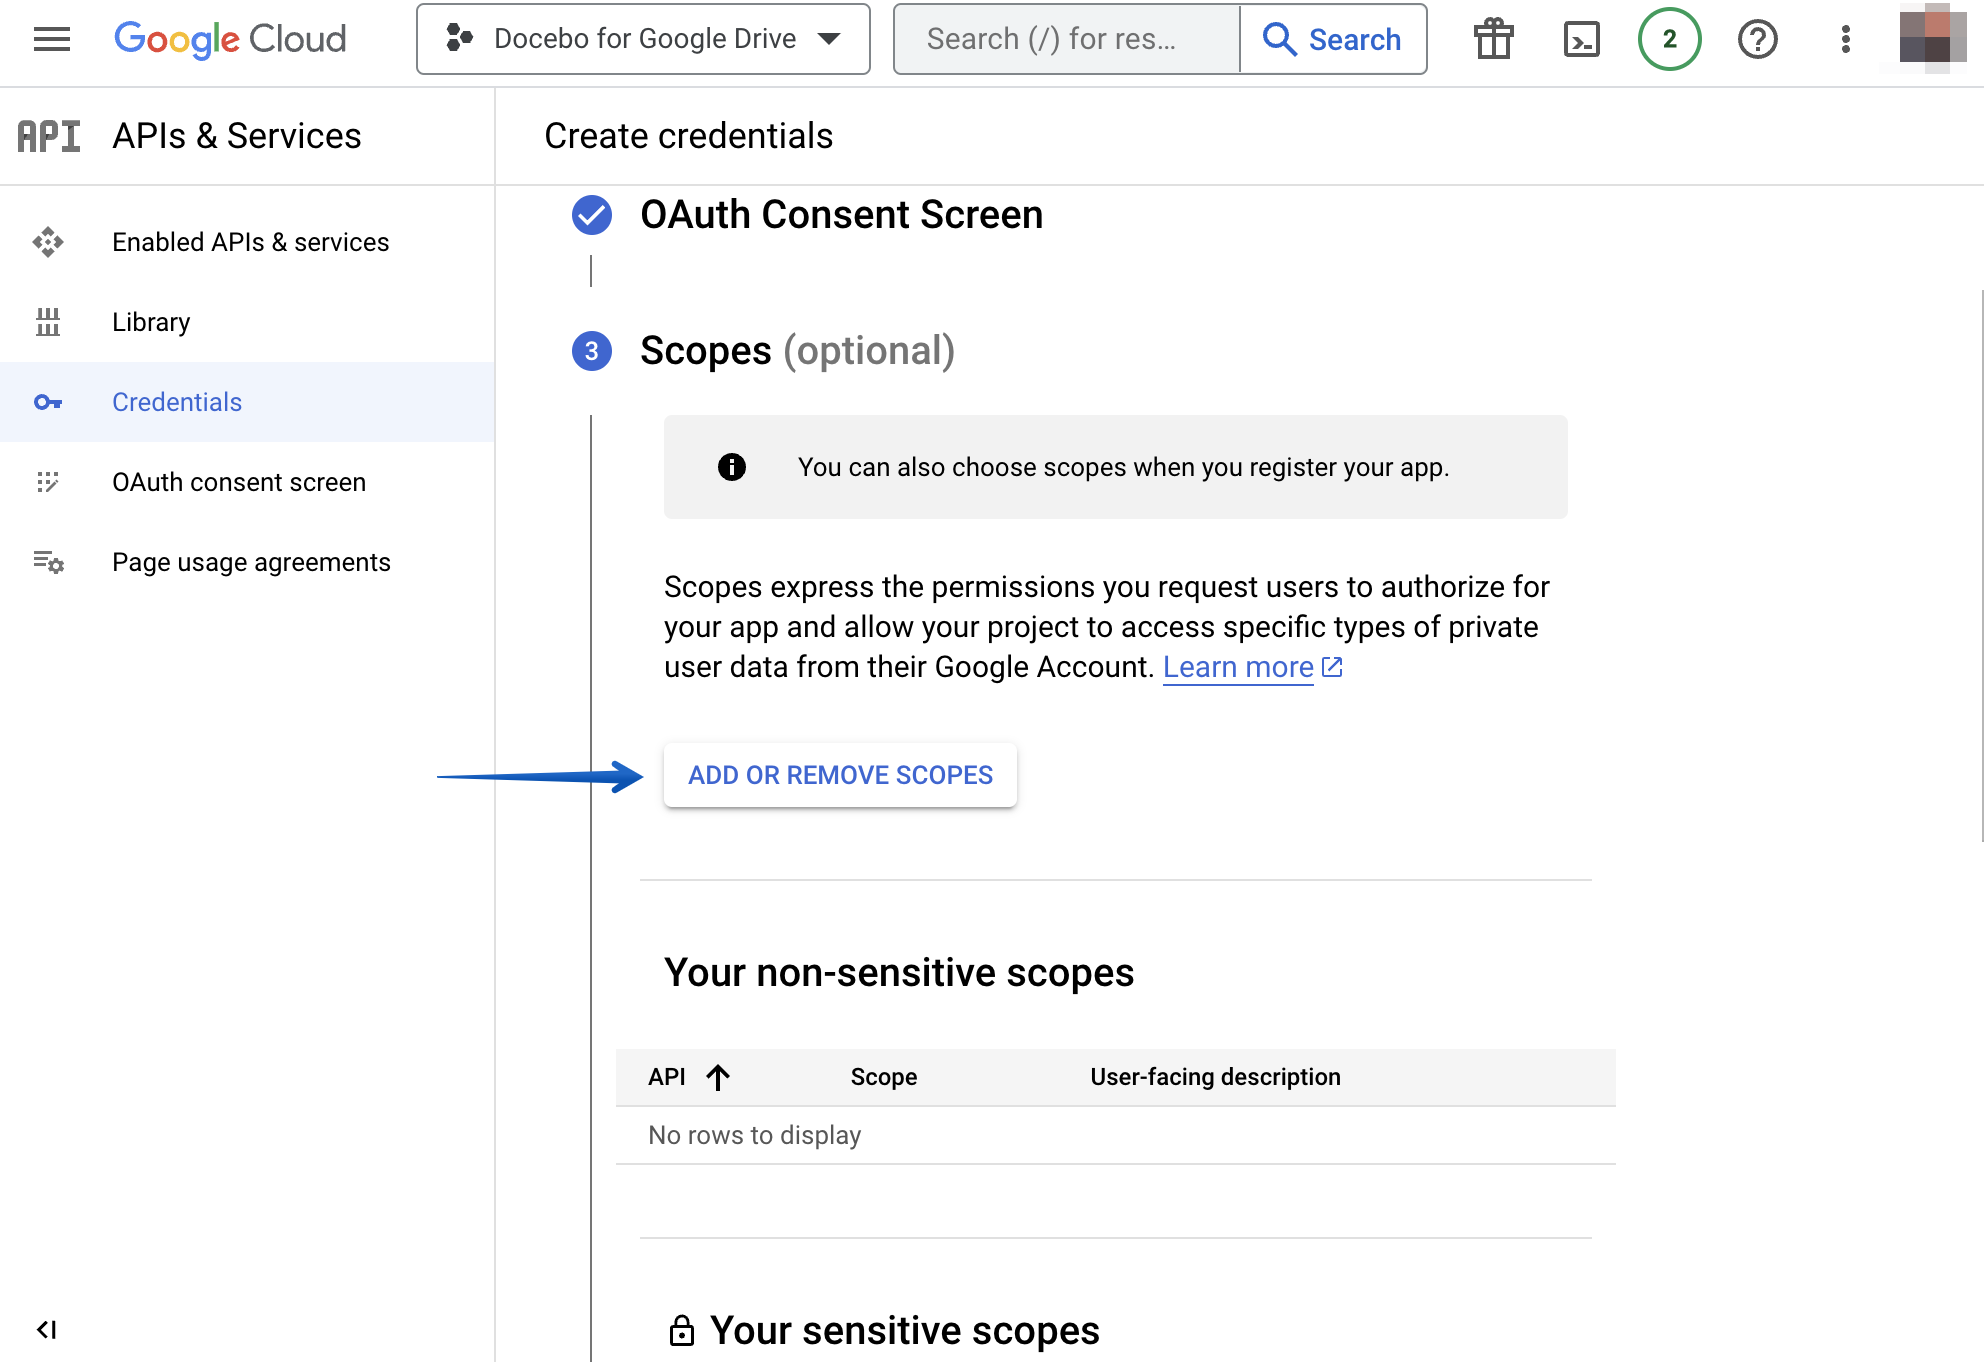Open the Docebo for Google Drive project selector

(x=643, y=39)
